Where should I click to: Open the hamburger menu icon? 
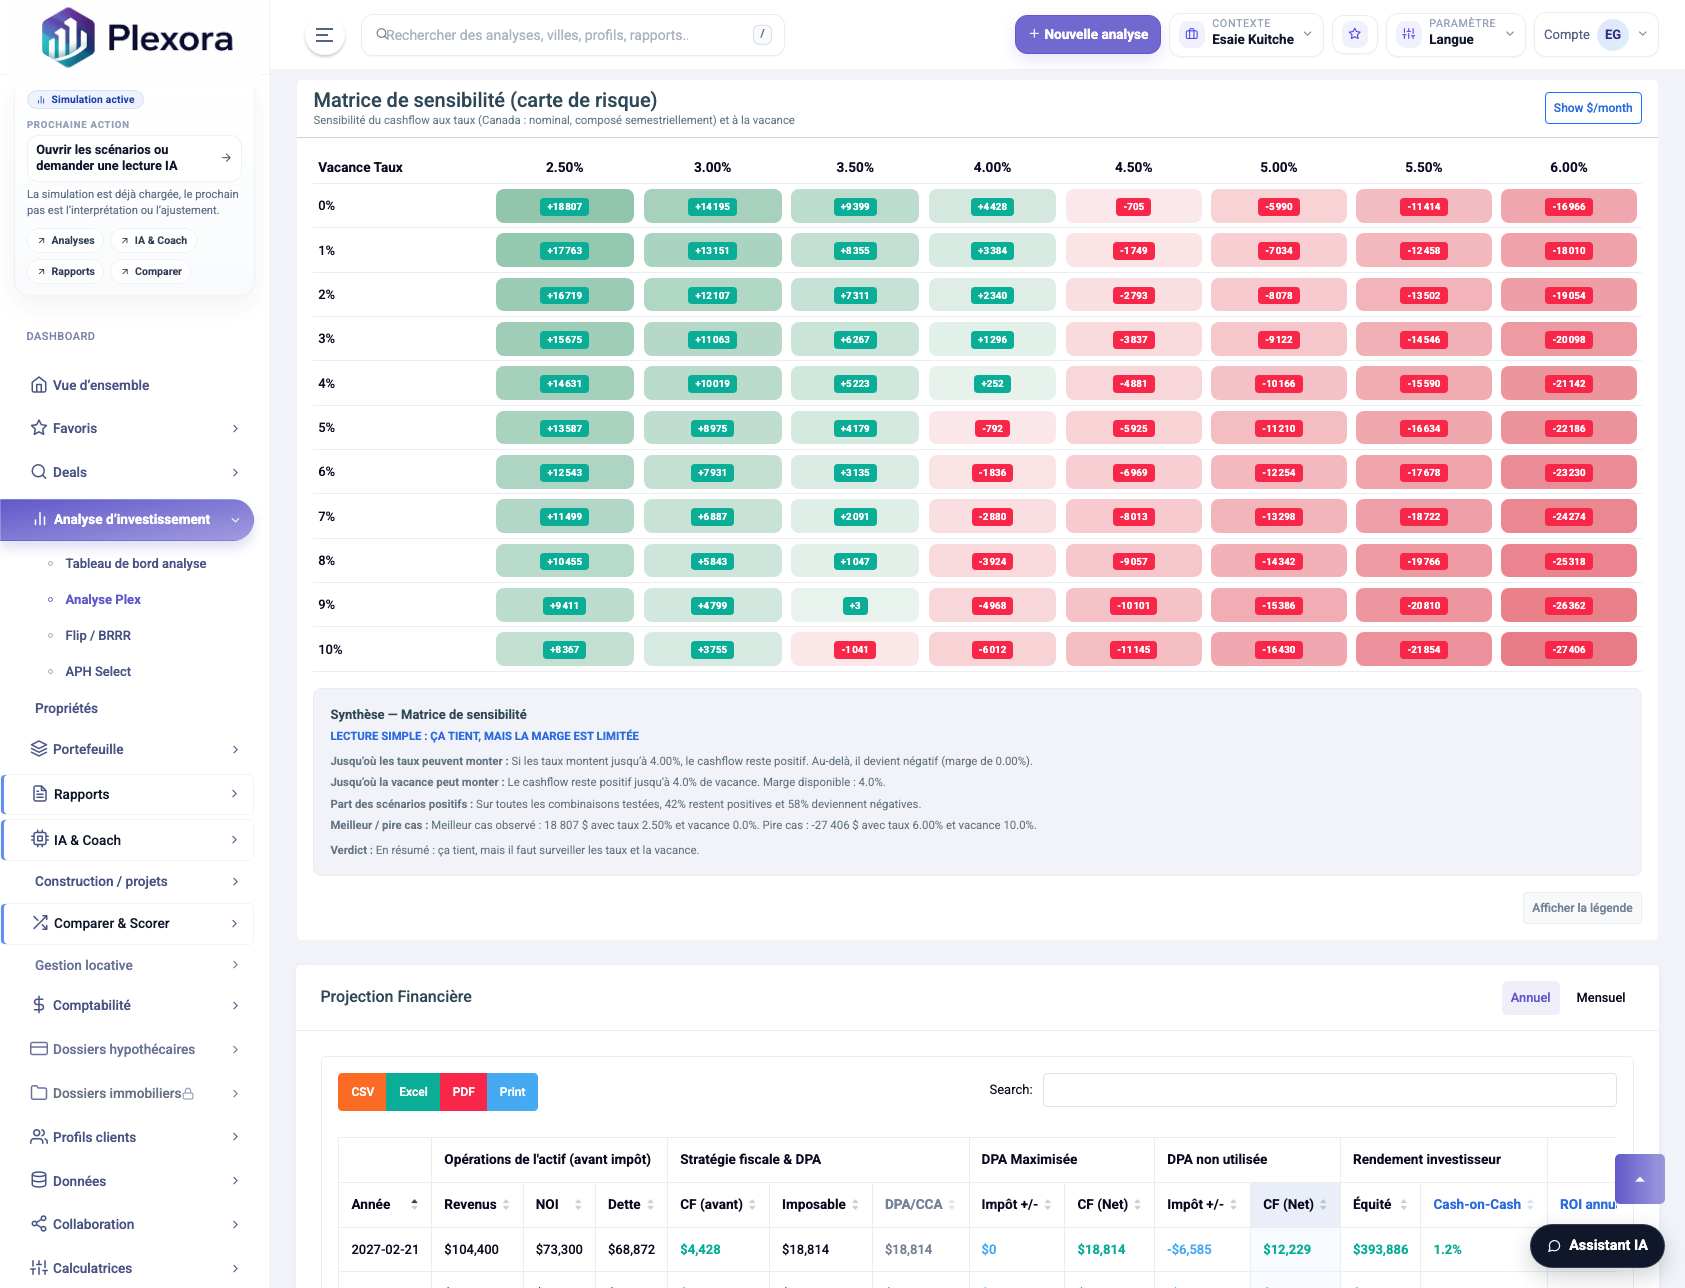pos(323,34)
